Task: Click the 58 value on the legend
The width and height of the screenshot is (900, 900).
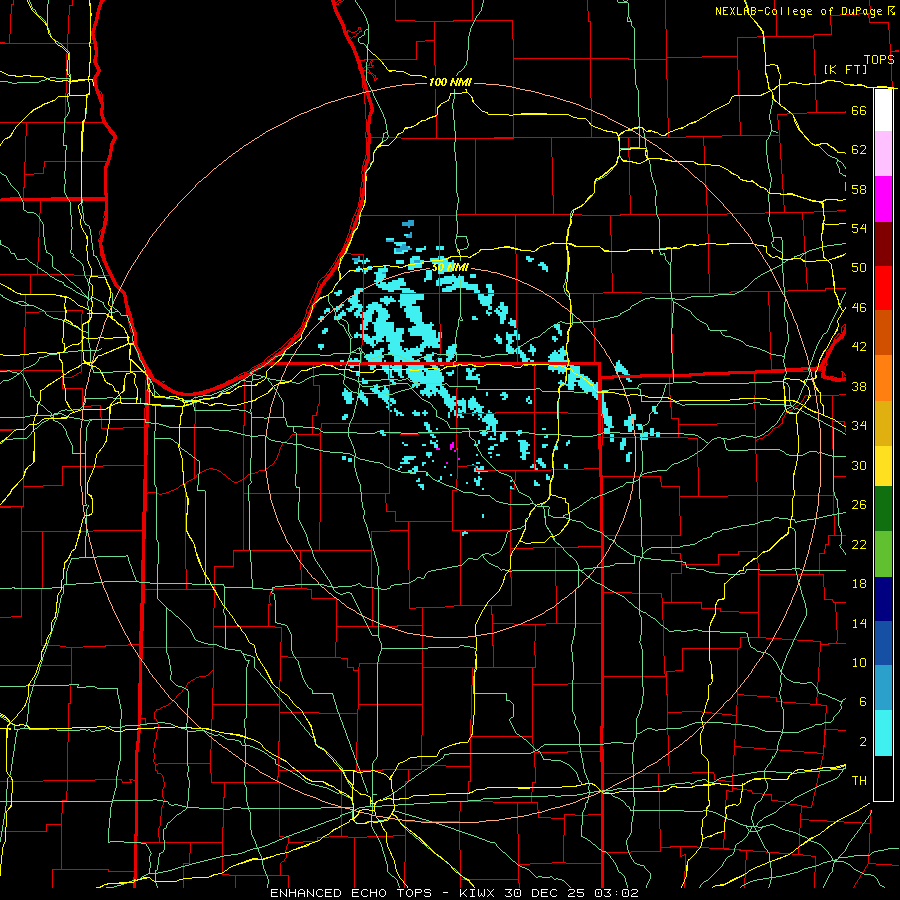Action: (x=859, y=189)
